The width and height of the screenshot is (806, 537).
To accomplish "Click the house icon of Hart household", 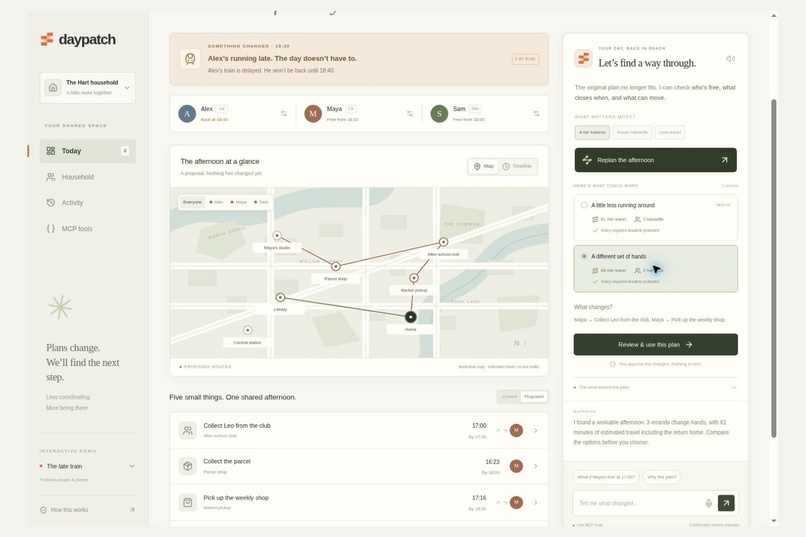I will point(53,87).
